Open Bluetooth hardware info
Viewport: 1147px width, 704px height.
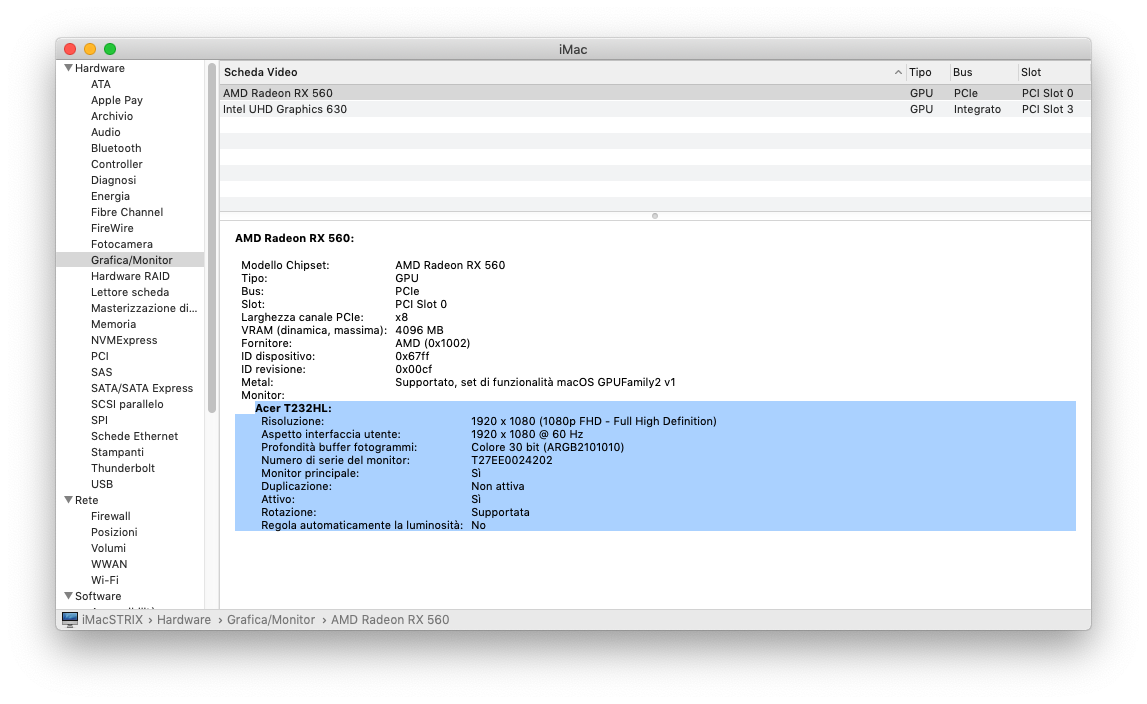(116, 148)
